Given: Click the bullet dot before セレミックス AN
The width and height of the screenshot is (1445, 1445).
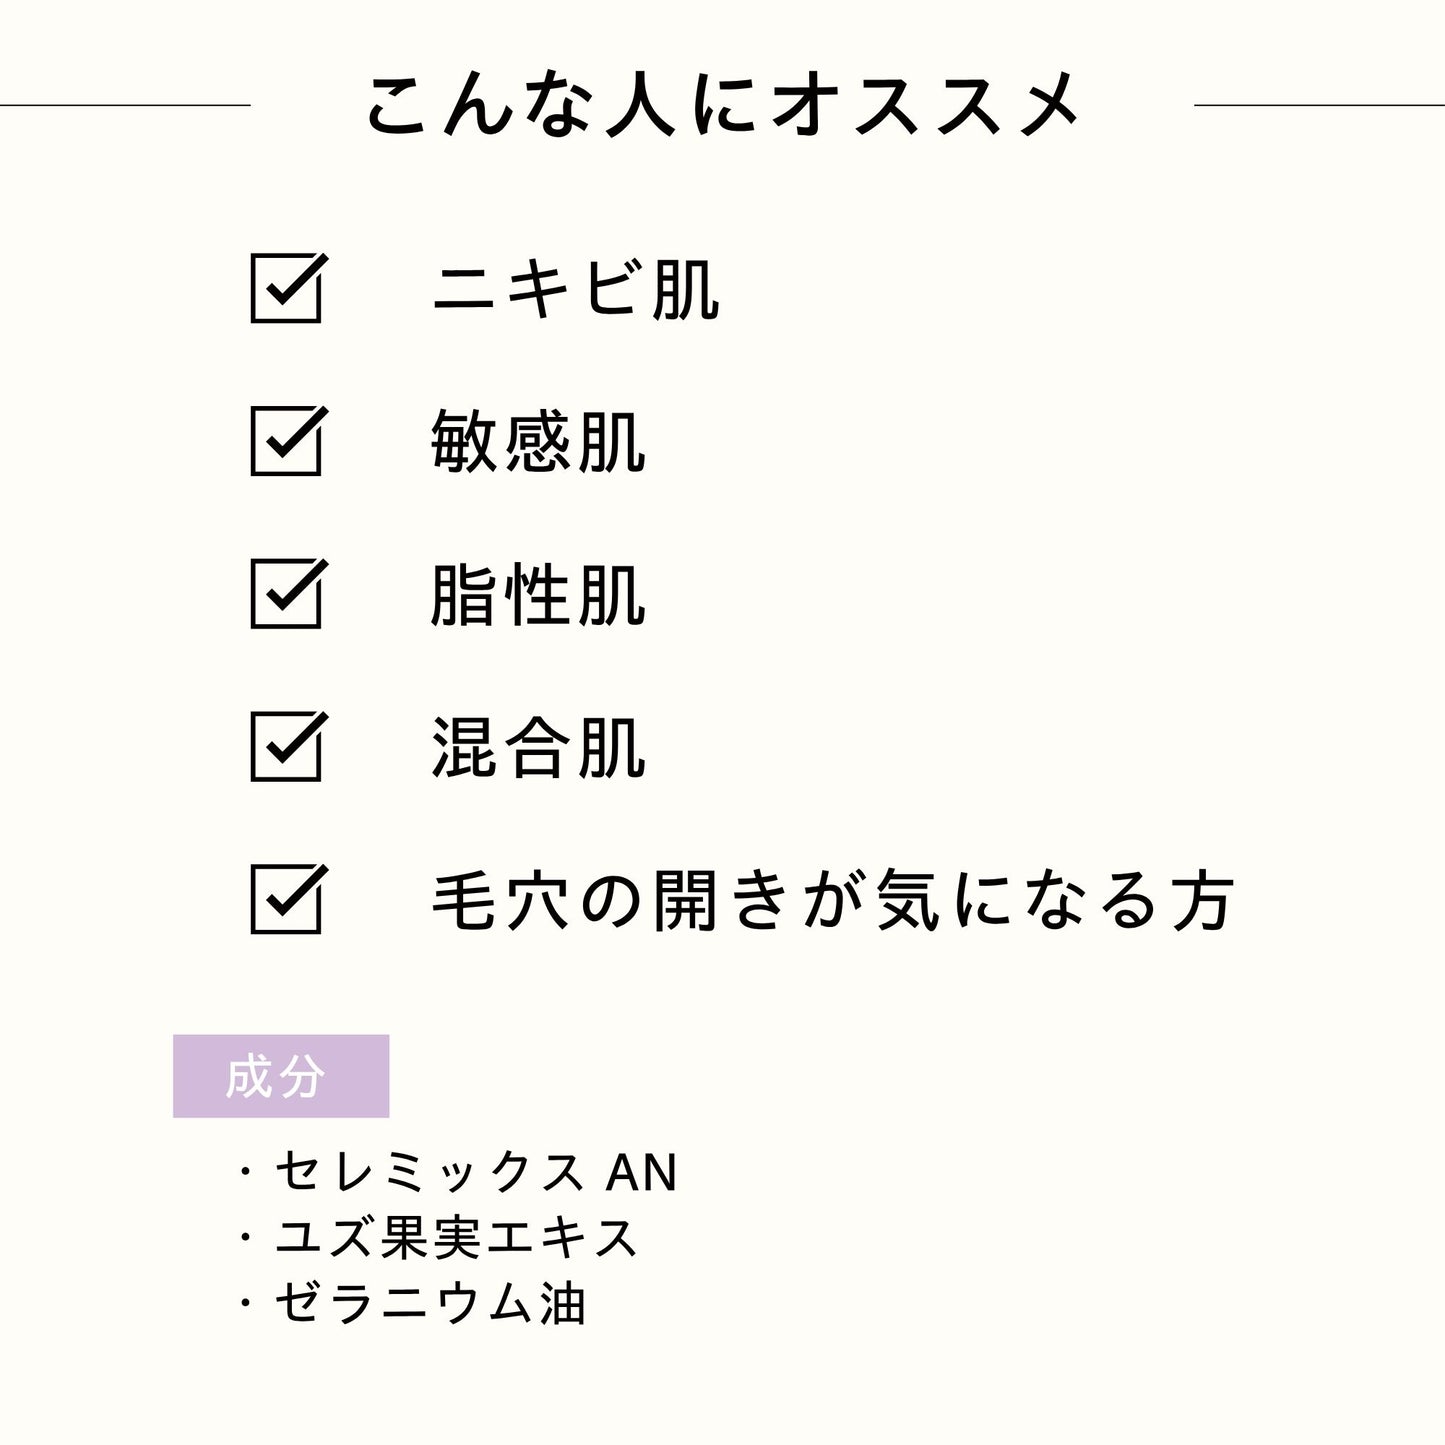Looking at the screenshot, I should tap(245, 1172).
